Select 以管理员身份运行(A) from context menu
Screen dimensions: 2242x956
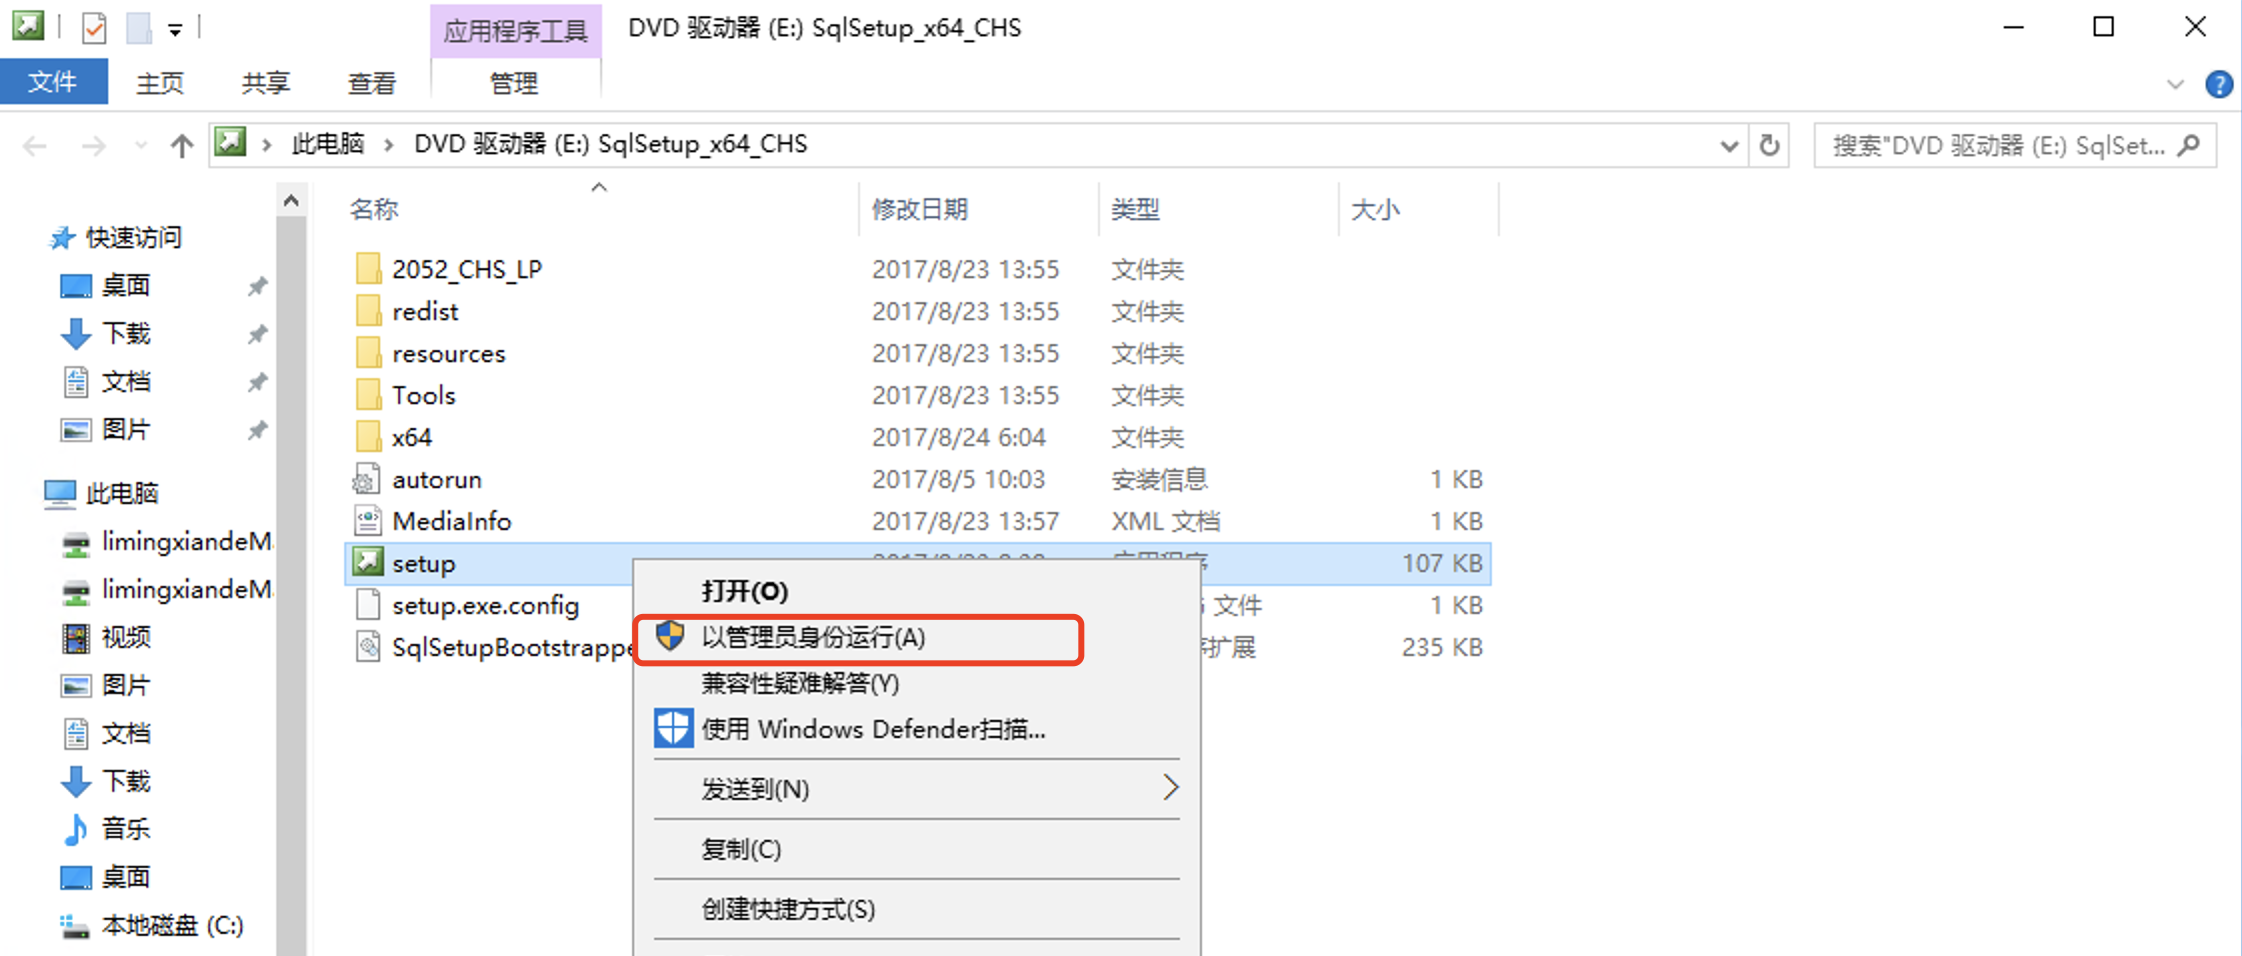coord(812,638)
